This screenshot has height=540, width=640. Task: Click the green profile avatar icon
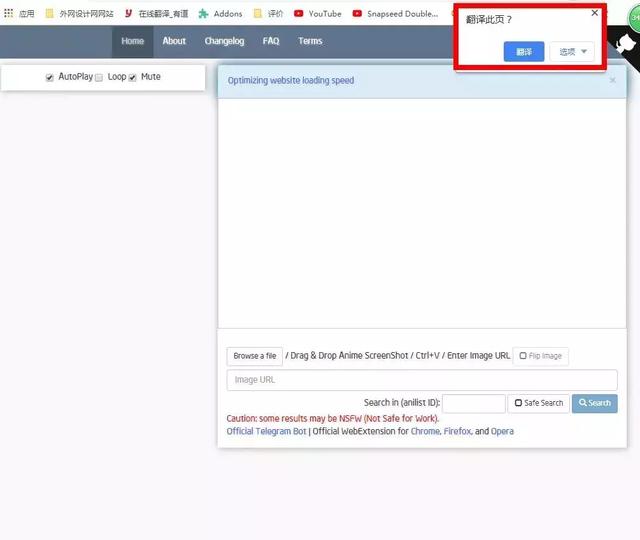(634, 18)
